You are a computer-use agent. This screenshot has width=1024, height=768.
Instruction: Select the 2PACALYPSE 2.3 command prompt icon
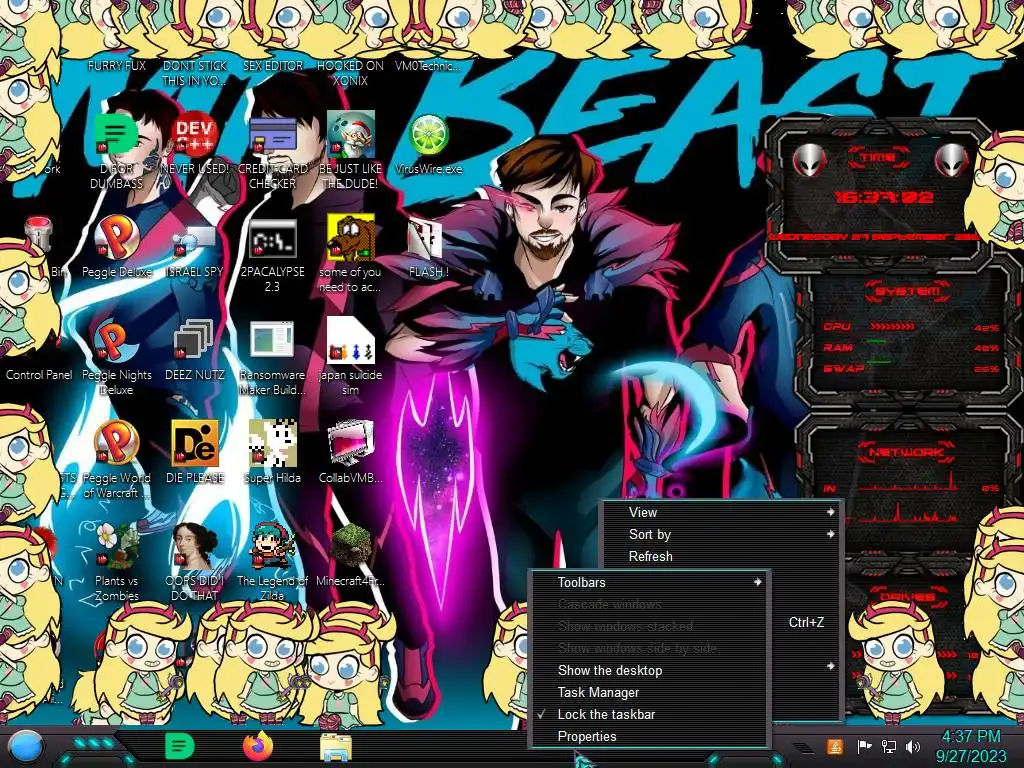tap(273, 238)
